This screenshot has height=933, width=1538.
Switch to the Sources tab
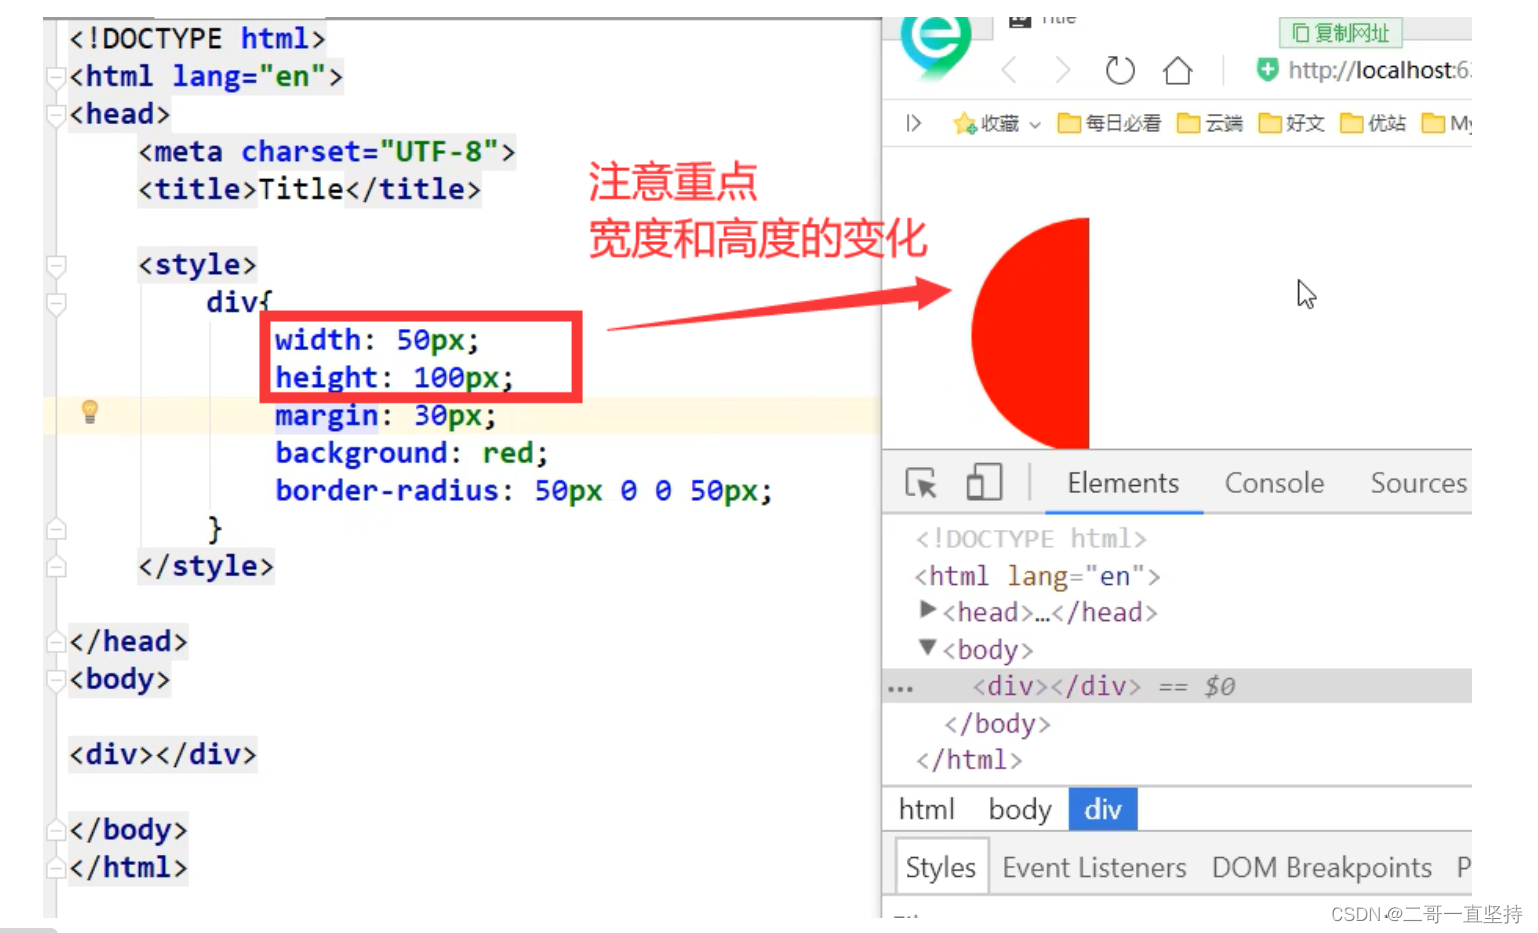(1418, 483)
